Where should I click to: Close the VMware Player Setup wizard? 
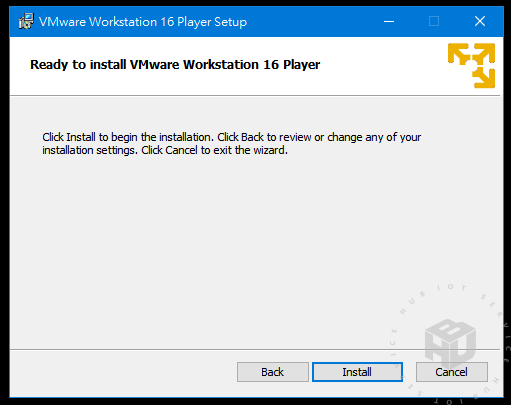coord(480,22)
